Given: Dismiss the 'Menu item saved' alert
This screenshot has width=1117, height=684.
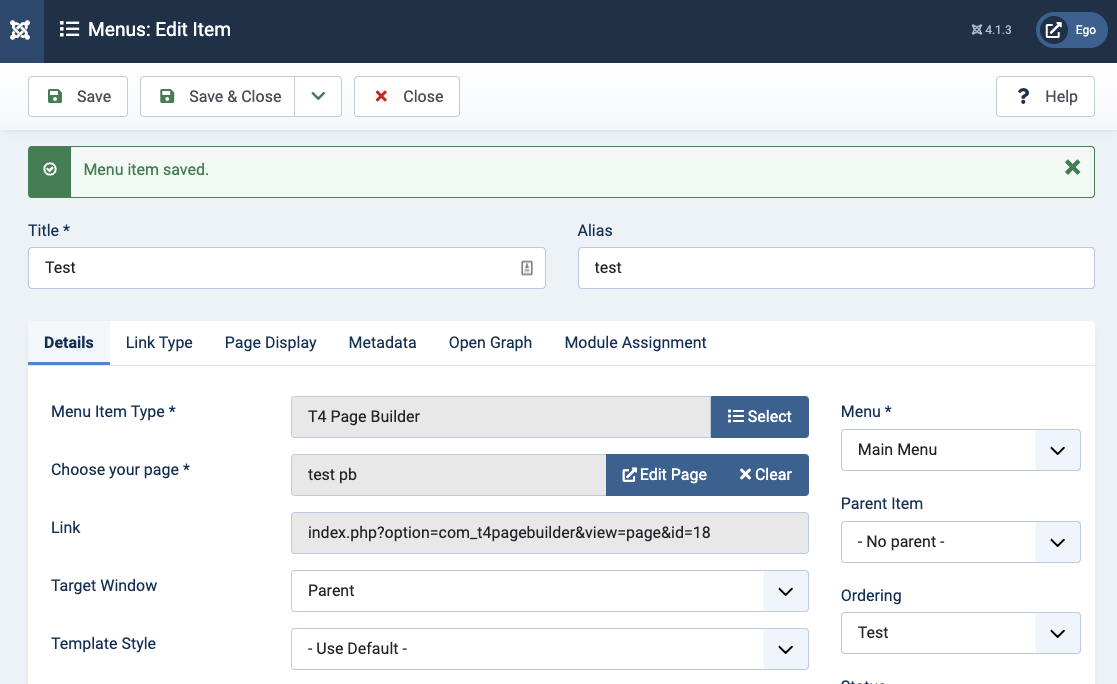Looking at the screenshot, I should point(1072,168).
